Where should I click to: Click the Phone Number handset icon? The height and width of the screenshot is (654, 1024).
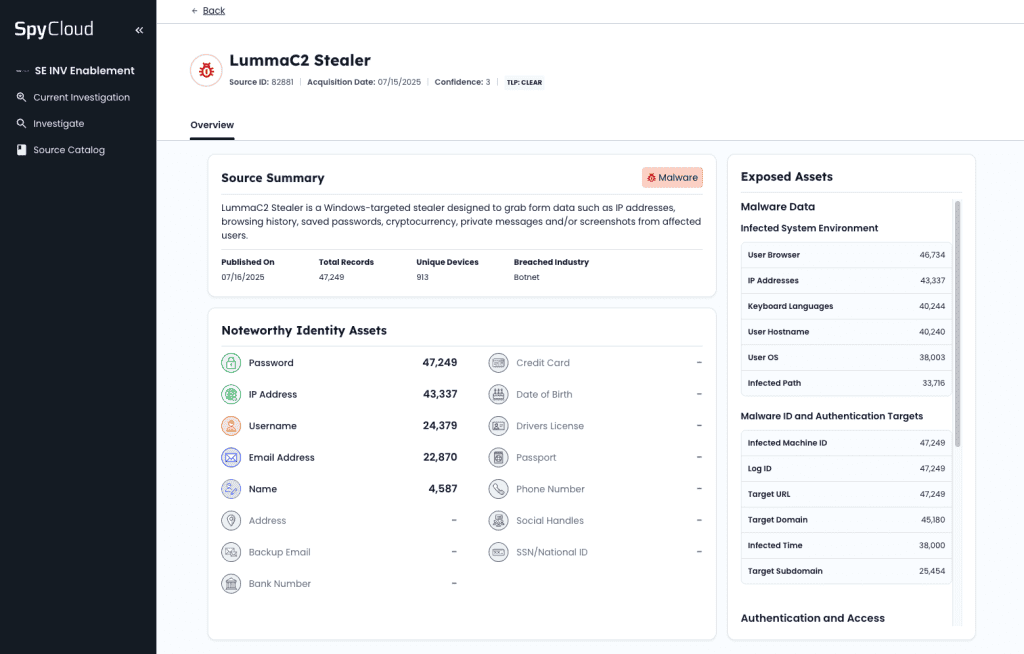(498, 489)
